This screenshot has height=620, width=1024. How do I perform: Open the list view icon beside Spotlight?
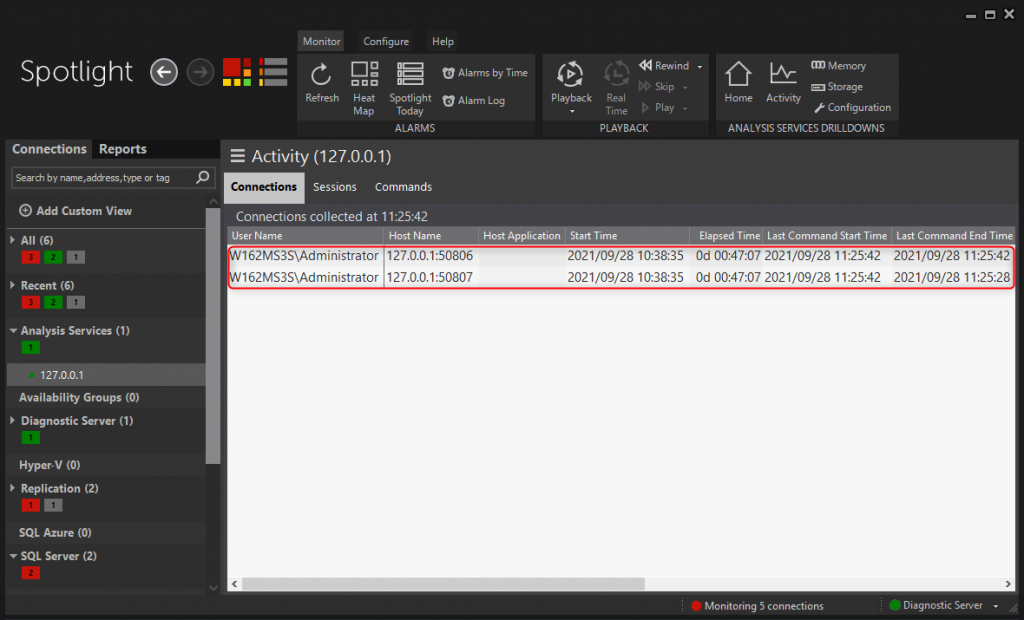point(273,72)
